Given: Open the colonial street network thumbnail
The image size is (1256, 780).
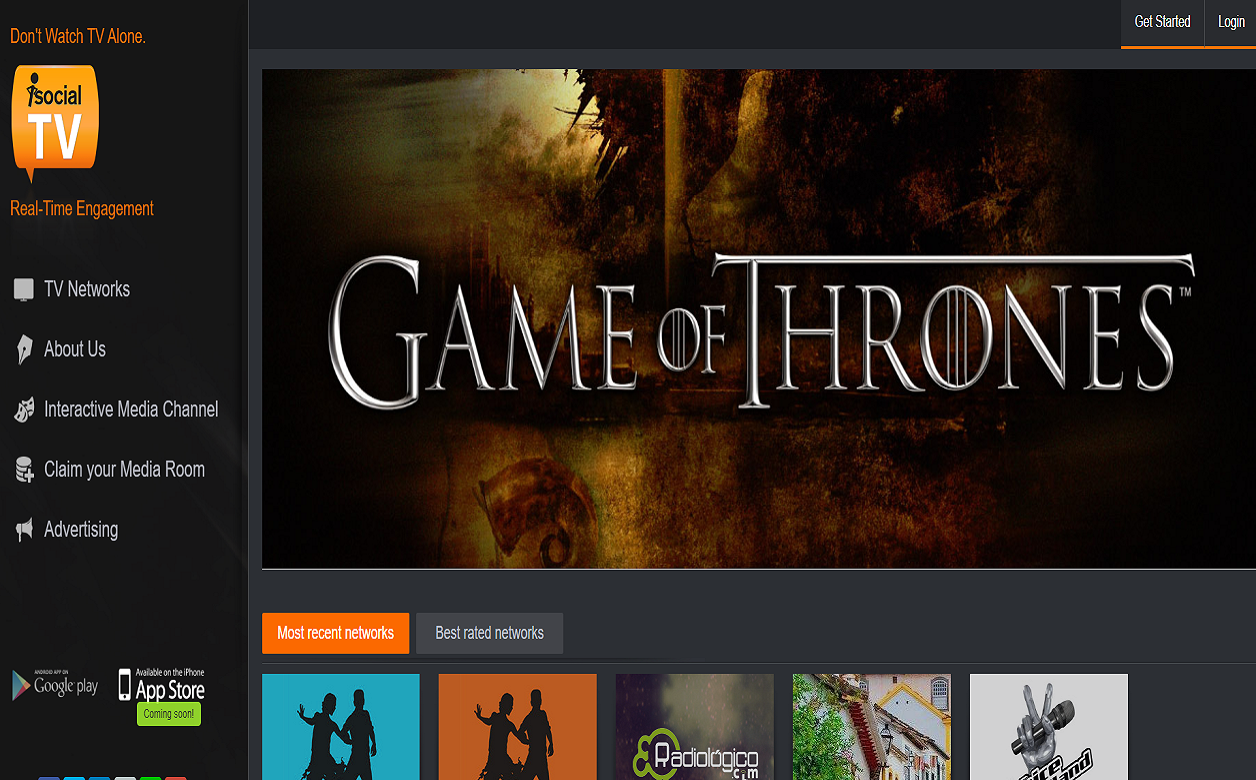Looking at the screenshot, I should [872, 727].
